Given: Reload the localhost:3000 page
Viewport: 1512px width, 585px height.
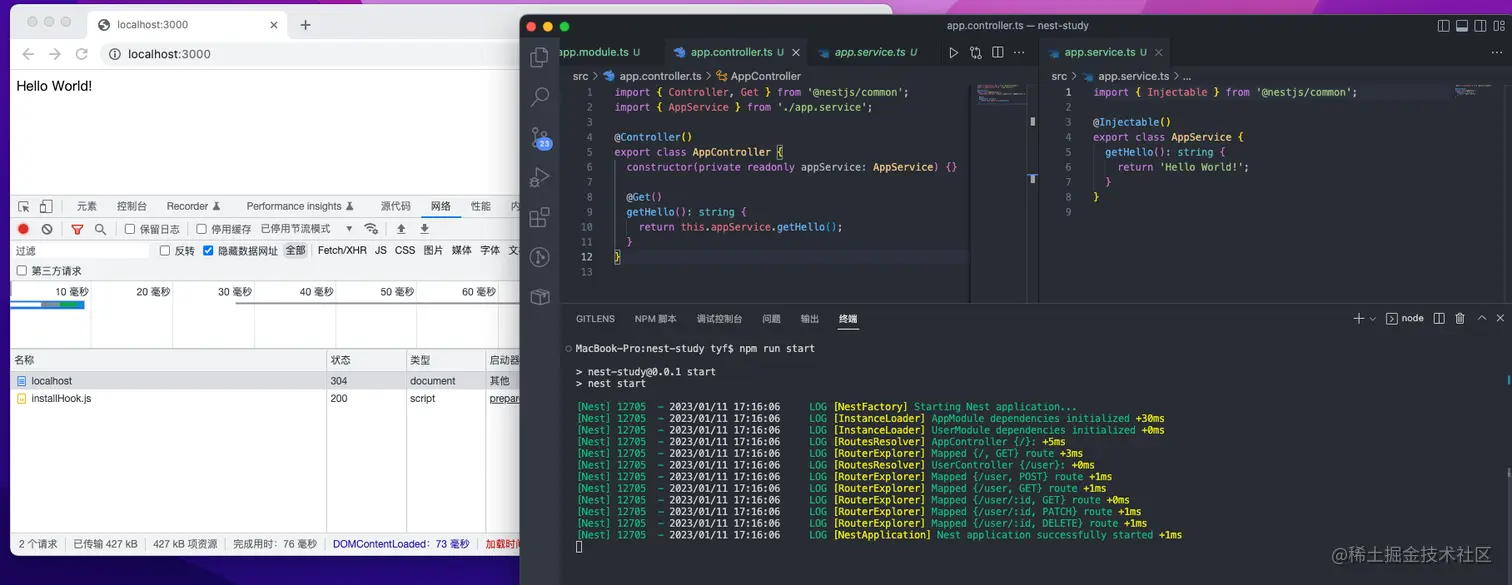Looking at the screenshot, I should pos(82,54).
